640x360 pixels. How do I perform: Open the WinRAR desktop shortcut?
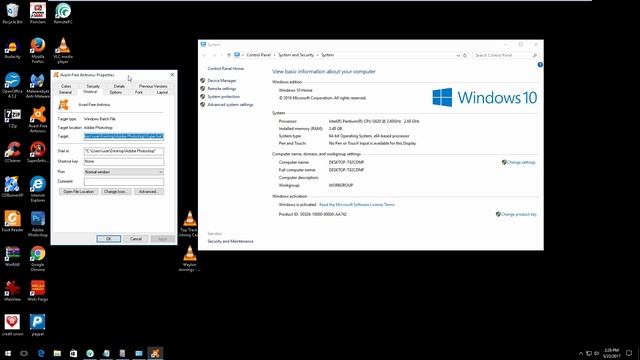[12, 256]
